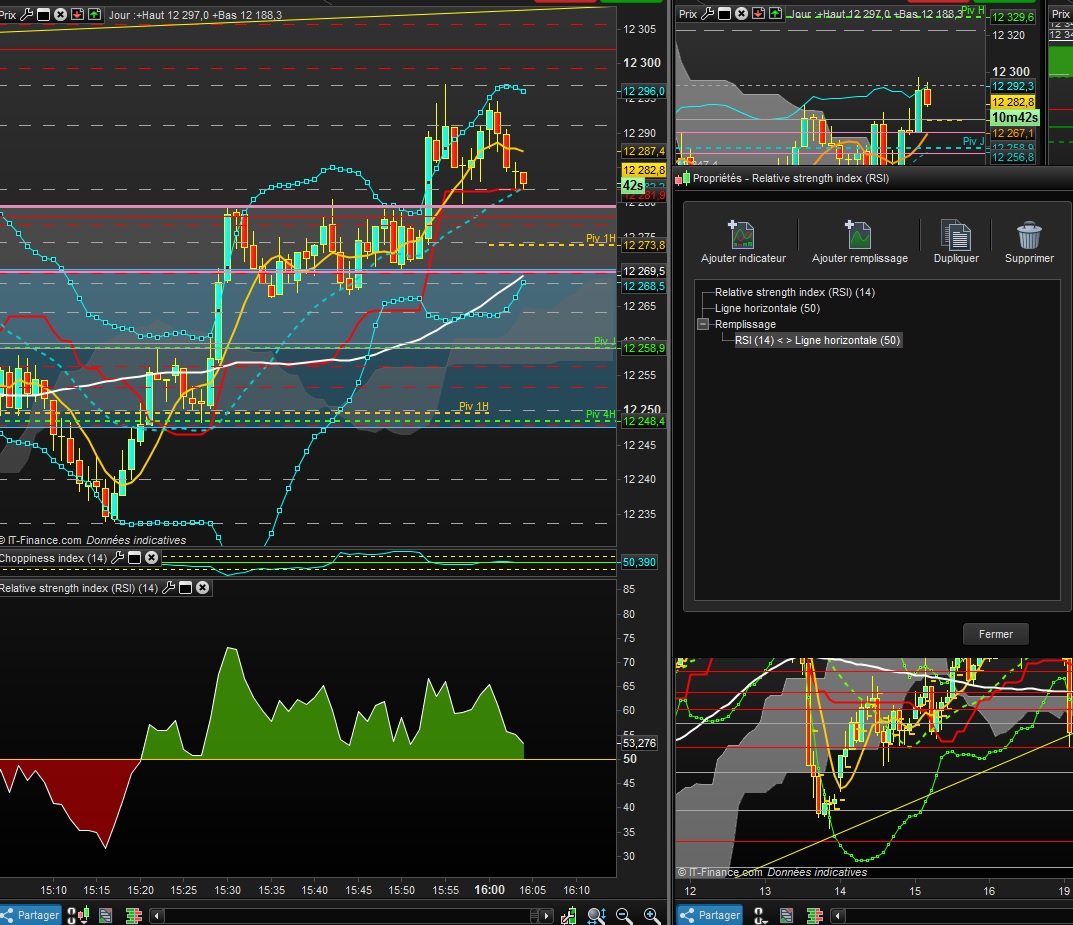This screenshot has width=1073, height=925.
Task: Click the green up arrow in Prix header
Action: click(x=94, y=15)
